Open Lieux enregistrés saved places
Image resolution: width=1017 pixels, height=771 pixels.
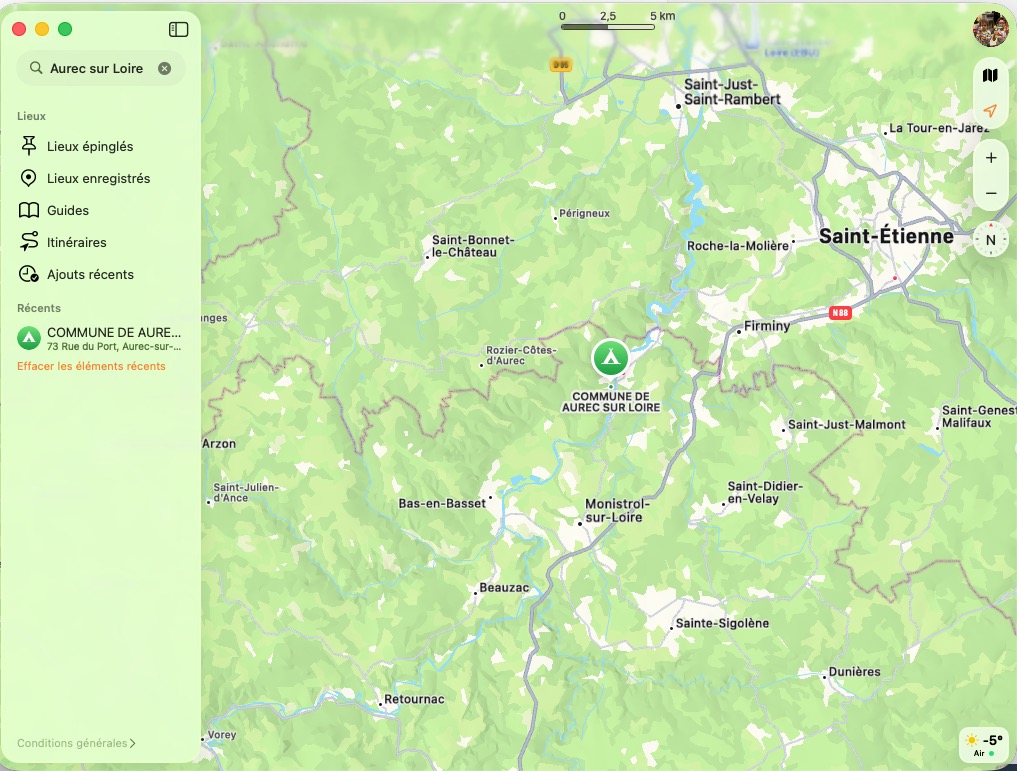[99, 178]
